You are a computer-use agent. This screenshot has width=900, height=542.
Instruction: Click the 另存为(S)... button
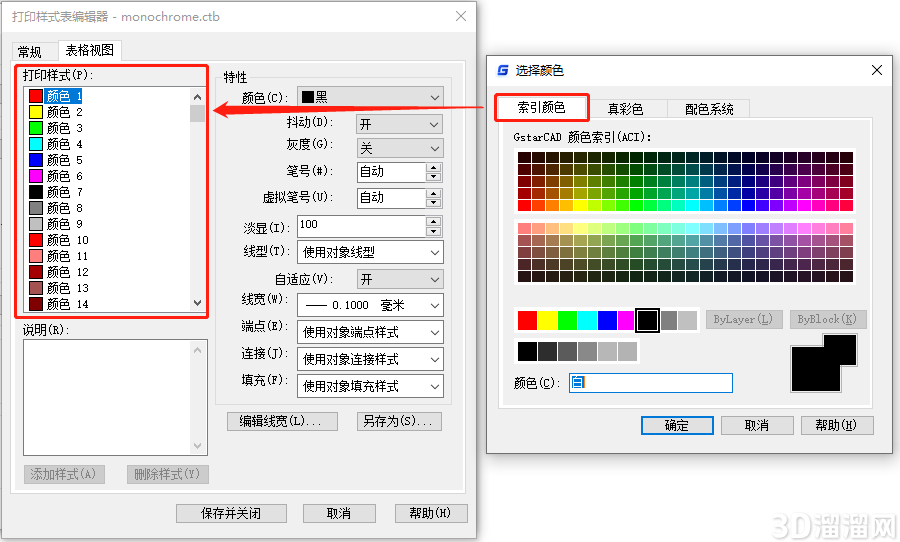tap(399, 421)
